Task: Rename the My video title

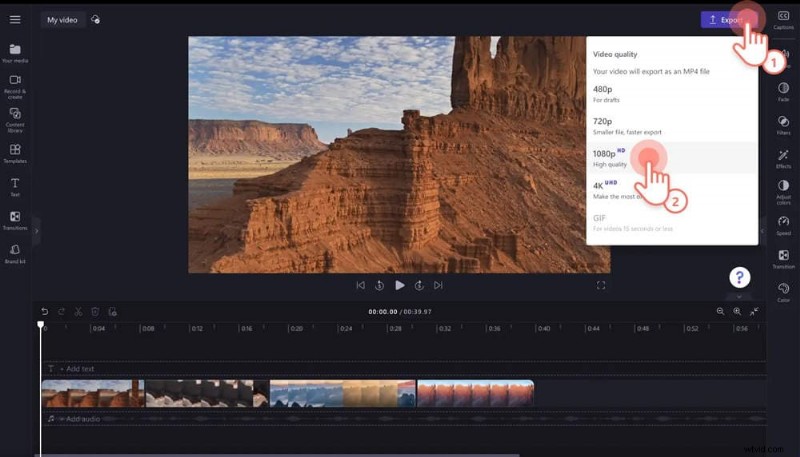Action: [62, 20]
